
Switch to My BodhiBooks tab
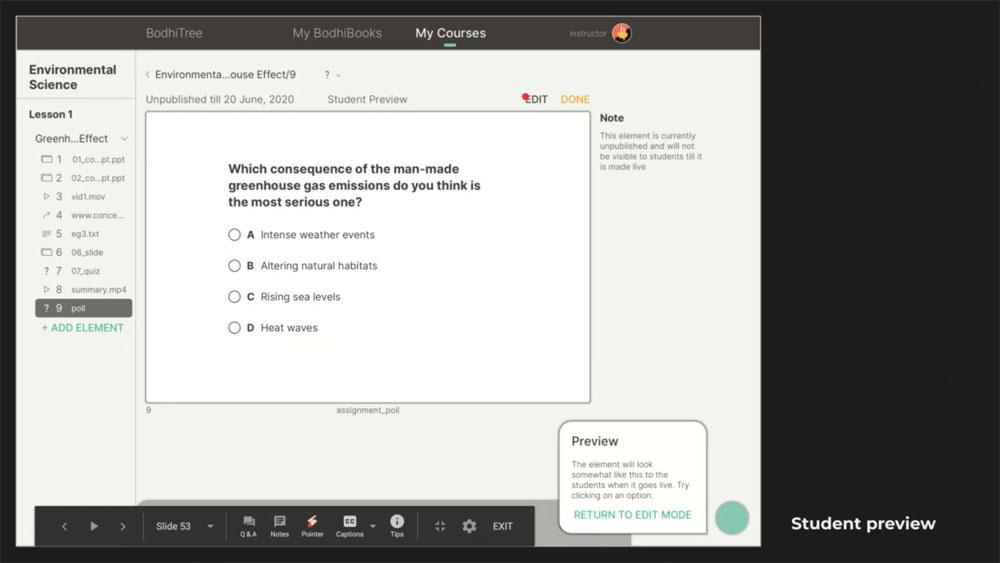coord(337,33)
